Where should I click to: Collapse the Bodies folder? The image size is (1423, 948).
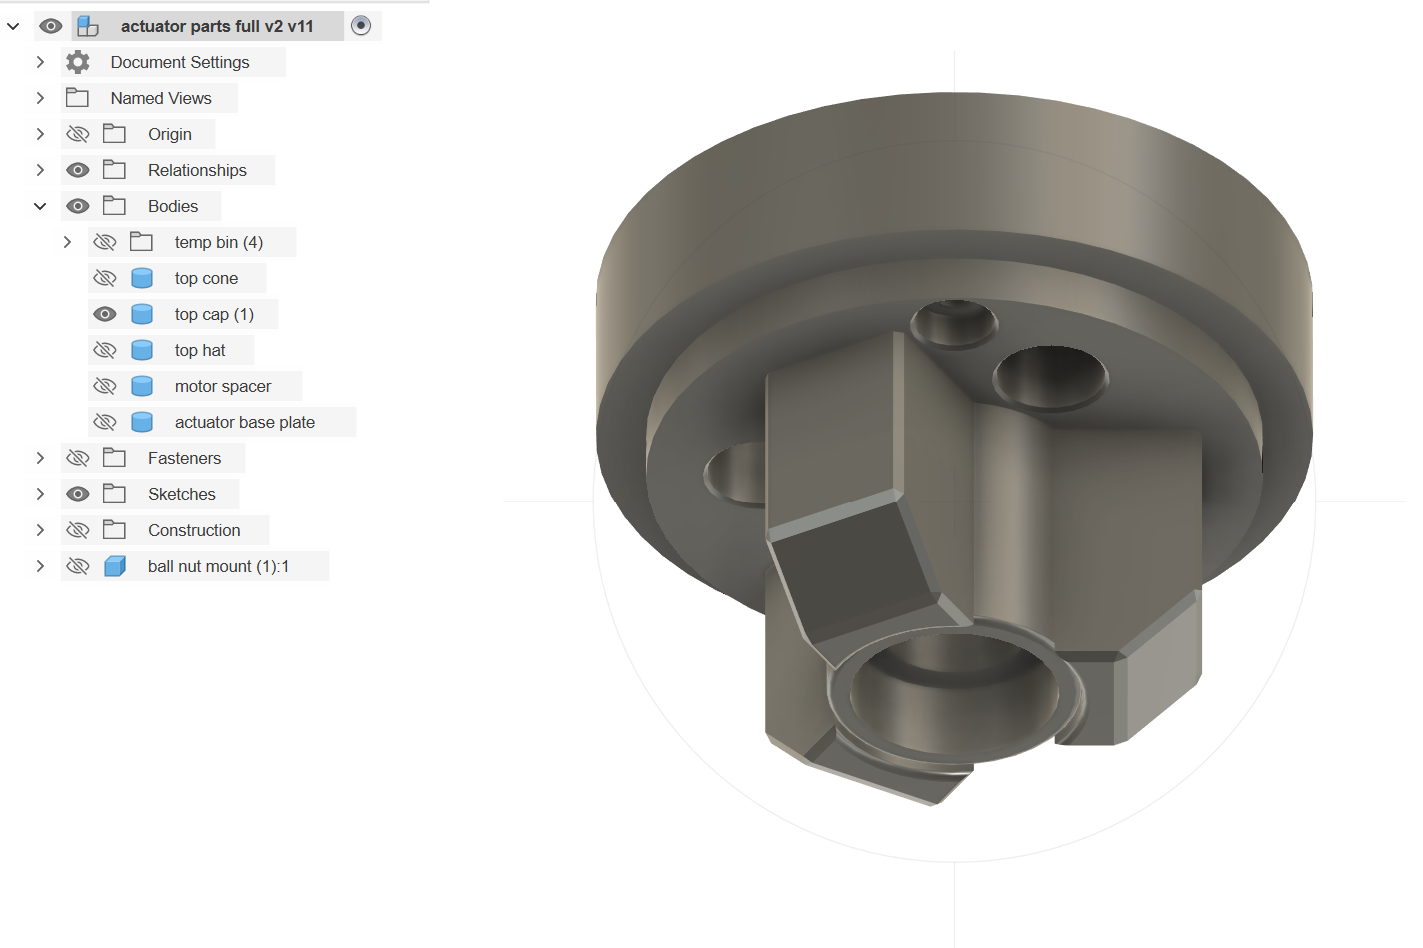coord(40,205)
